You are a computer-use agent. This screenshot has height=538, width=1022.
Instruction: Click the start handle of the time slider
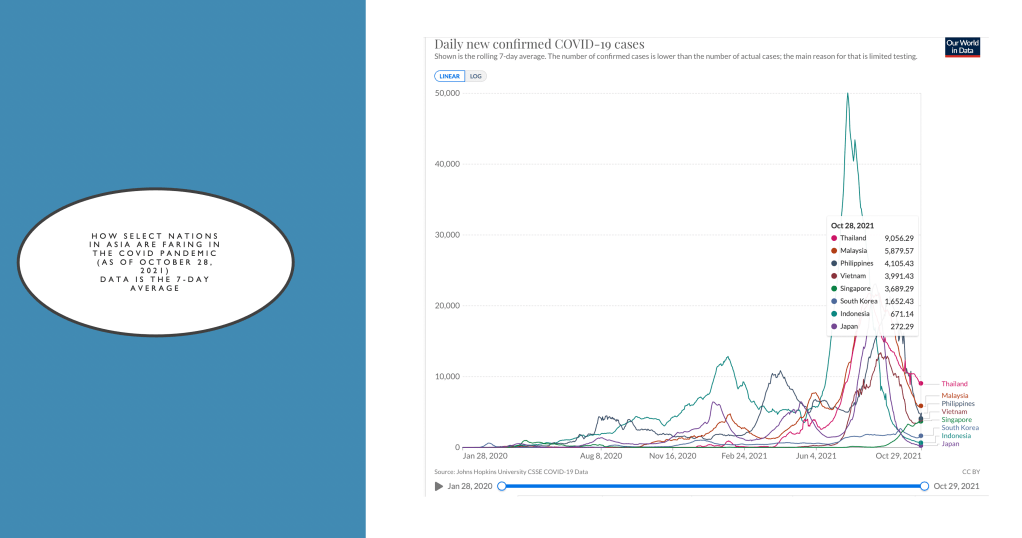tap(501, 486)
